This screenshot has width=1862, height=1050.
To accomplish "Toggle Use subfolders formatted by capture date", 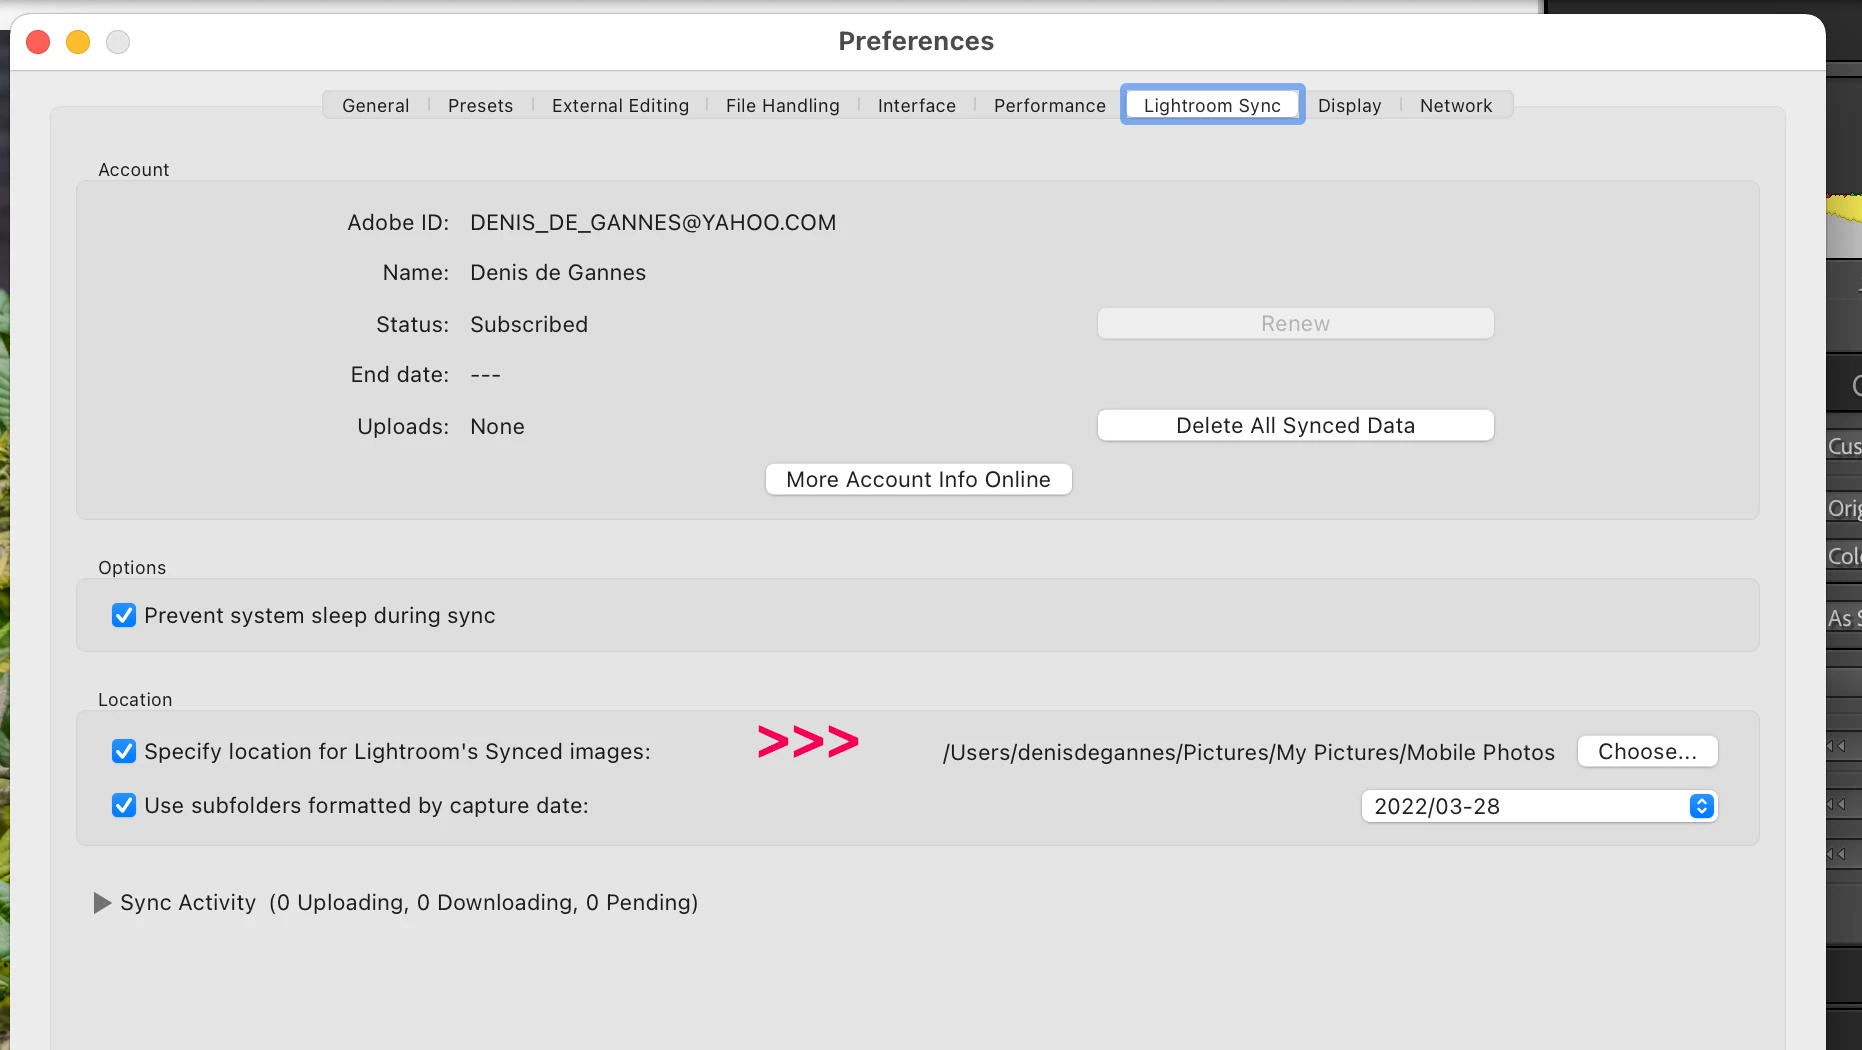I will tap(124, 805).
